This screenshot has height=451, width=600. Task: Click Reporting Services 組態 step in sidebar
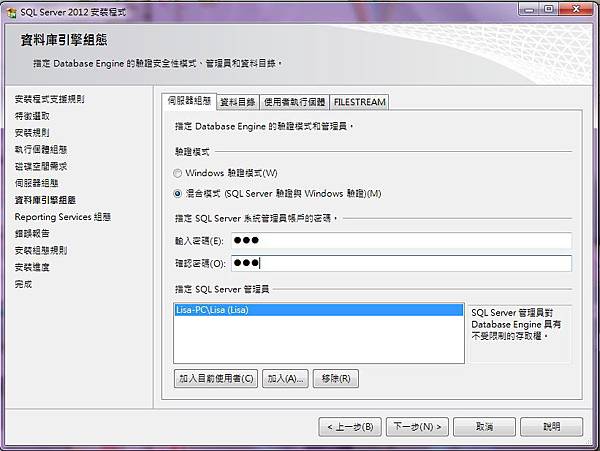click(63, 217)
